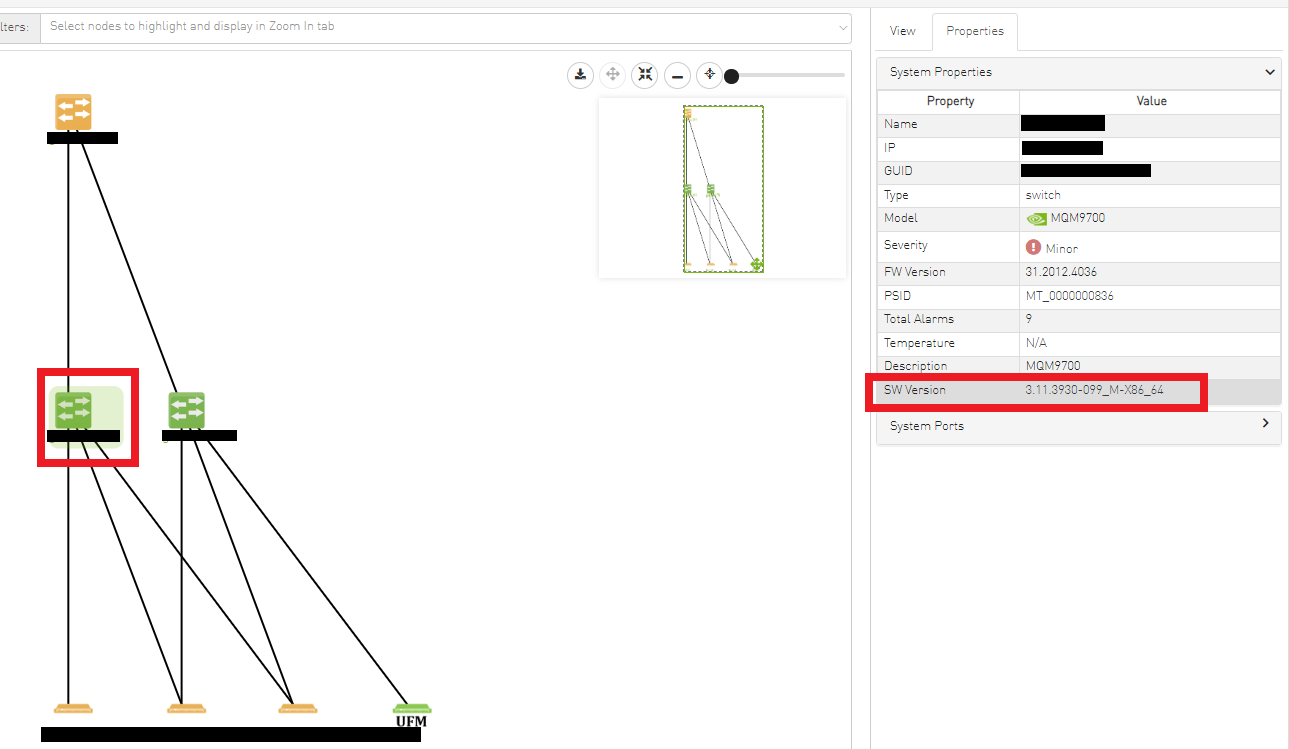Image resolution: width=1289 pixels, height=749 pixels.
Task: Click the fit-to-screen collapse arrows icon
Action: click(645, 75)
